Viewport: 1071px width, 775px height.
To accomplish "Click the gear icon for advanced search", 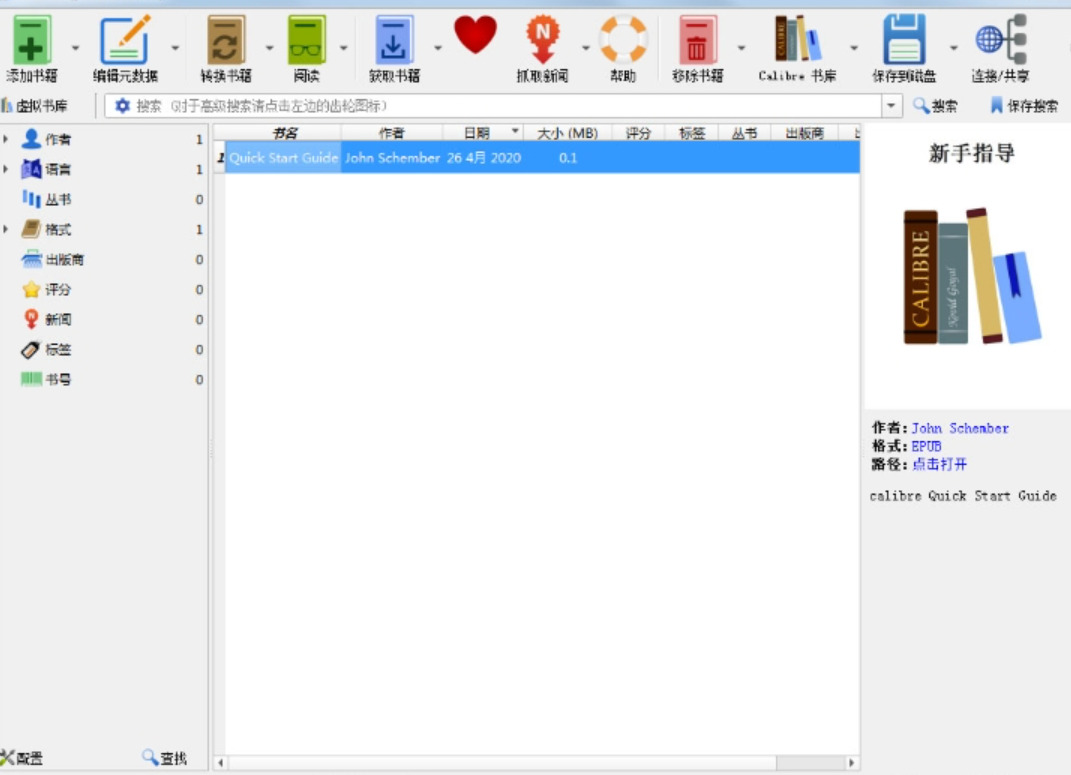I will point(122,106).
